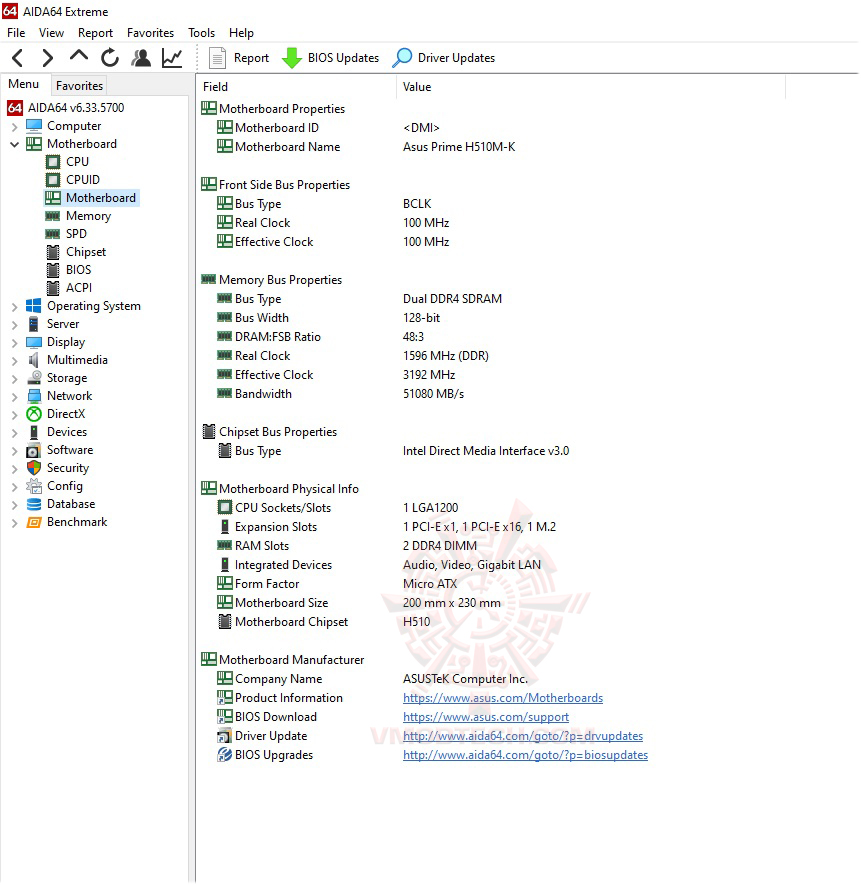Select the Company Name row
This screenshot has height=885, width=861.
click(373, 679)
